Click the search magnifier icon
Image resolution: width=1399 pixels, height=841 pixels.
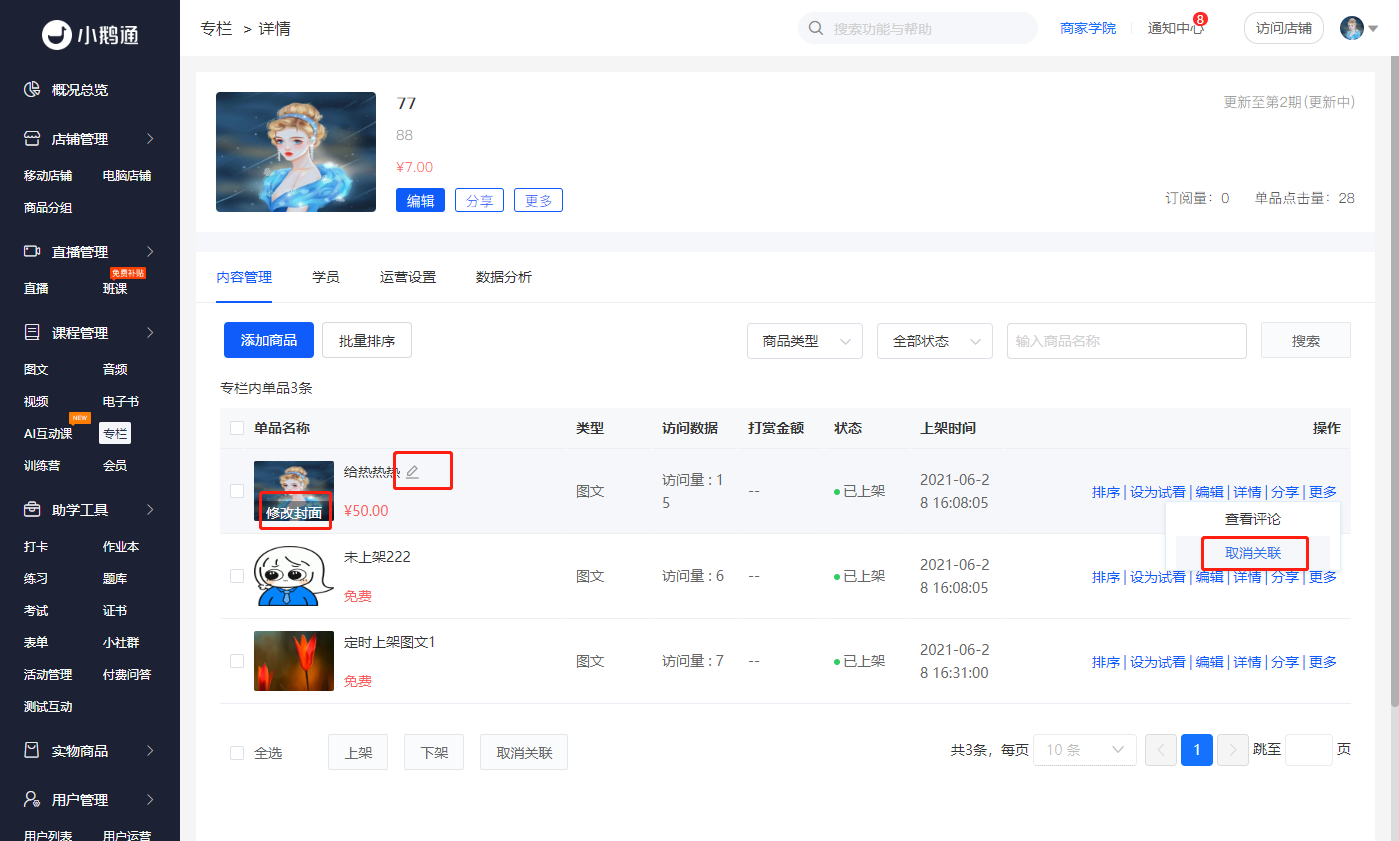coord(816,28)
